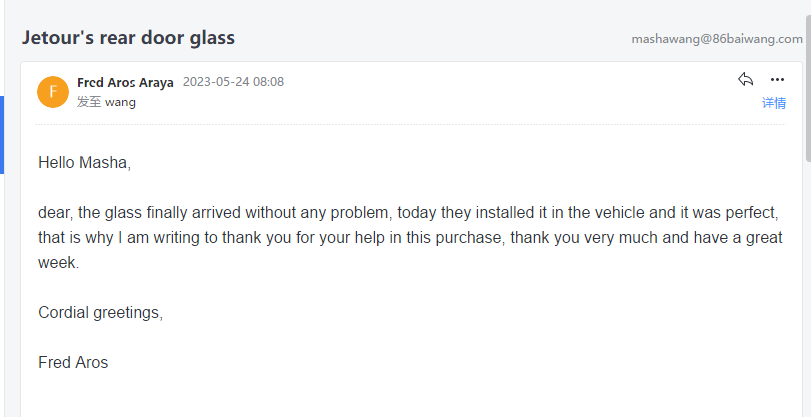
Task: Click recipient name wang
Action: click(120, 102)
